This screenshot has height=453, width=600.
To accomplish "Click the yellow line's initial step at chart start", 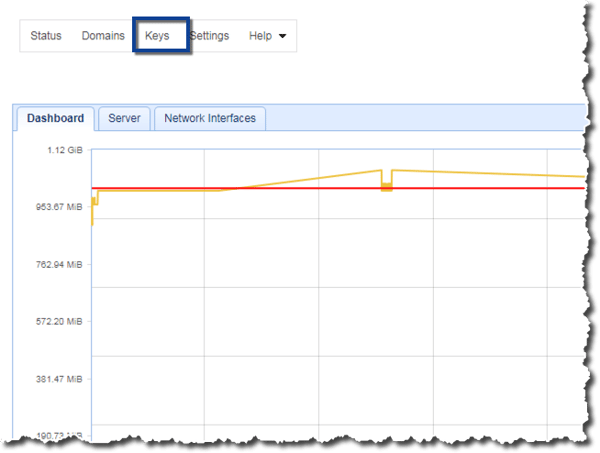I will [94, 203].
